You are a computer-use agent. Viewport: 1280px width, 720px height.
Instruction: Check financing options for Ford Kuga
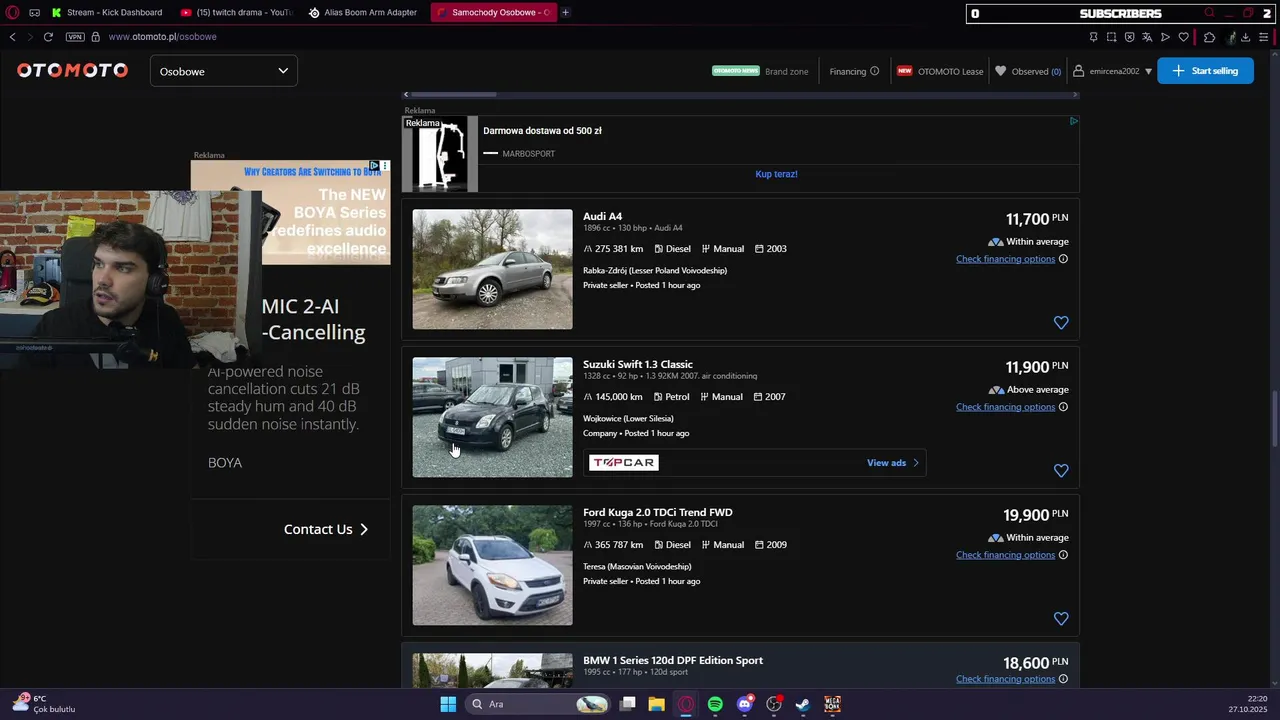[x=1005, y=555]
